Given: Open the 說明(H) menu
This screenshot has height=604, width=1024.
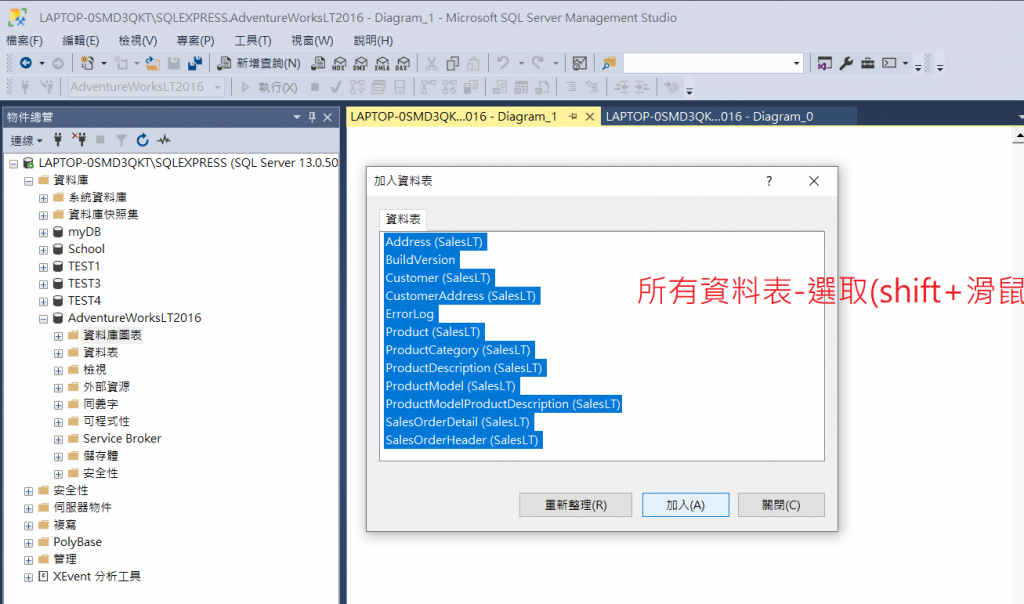Looking at the screenshot, I should point(373,40).
